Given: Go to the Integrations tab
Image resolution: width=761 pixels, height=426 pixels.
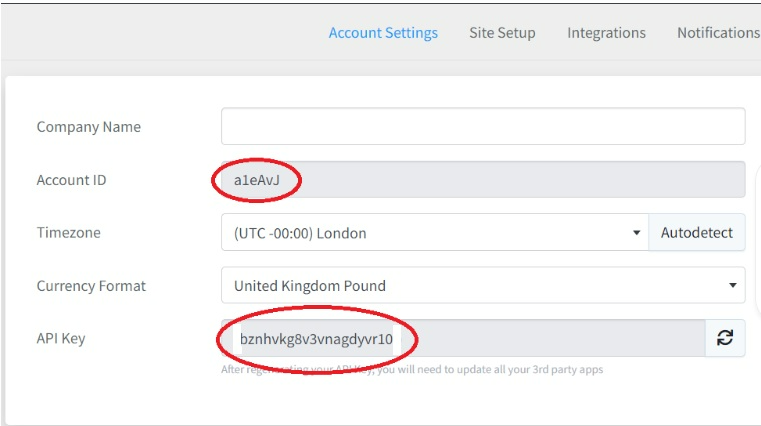Looking at the screenshot, I should pos(606,33).
